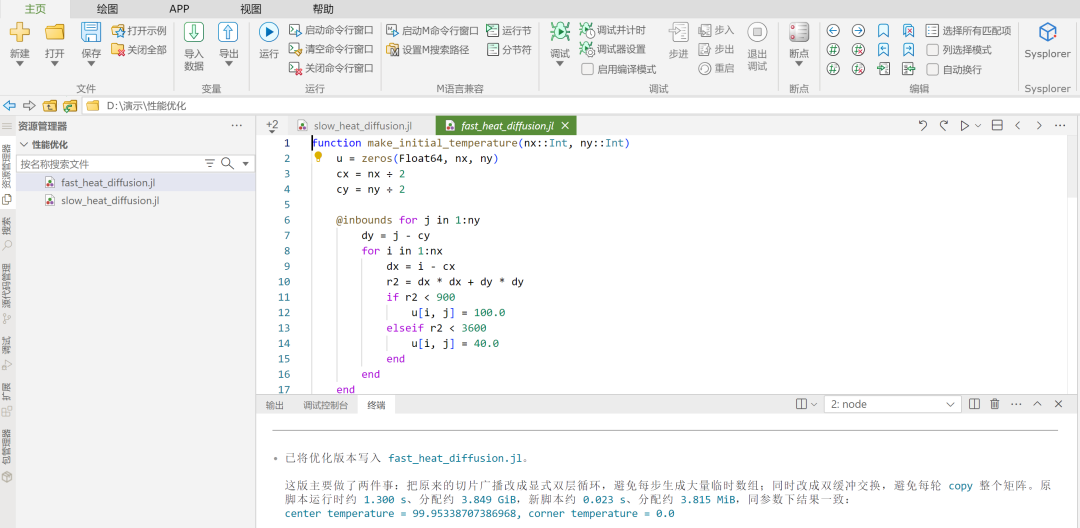The width and height of the screenshot is (1080, 528).
Task: Navigate forward with blue right arrow icon
Action: coord(858,30)
